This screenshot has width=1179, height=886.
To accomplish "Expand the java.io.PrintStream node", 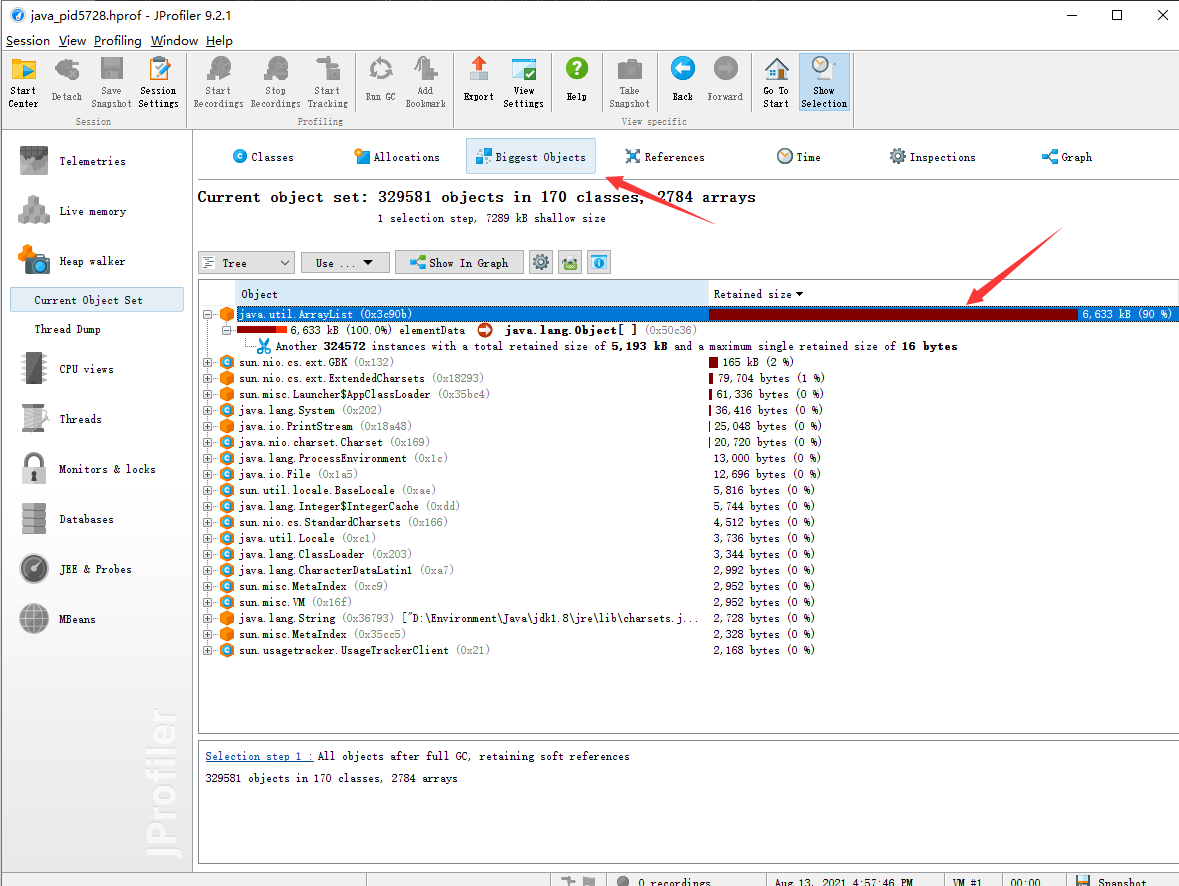I will pos(208,426).
